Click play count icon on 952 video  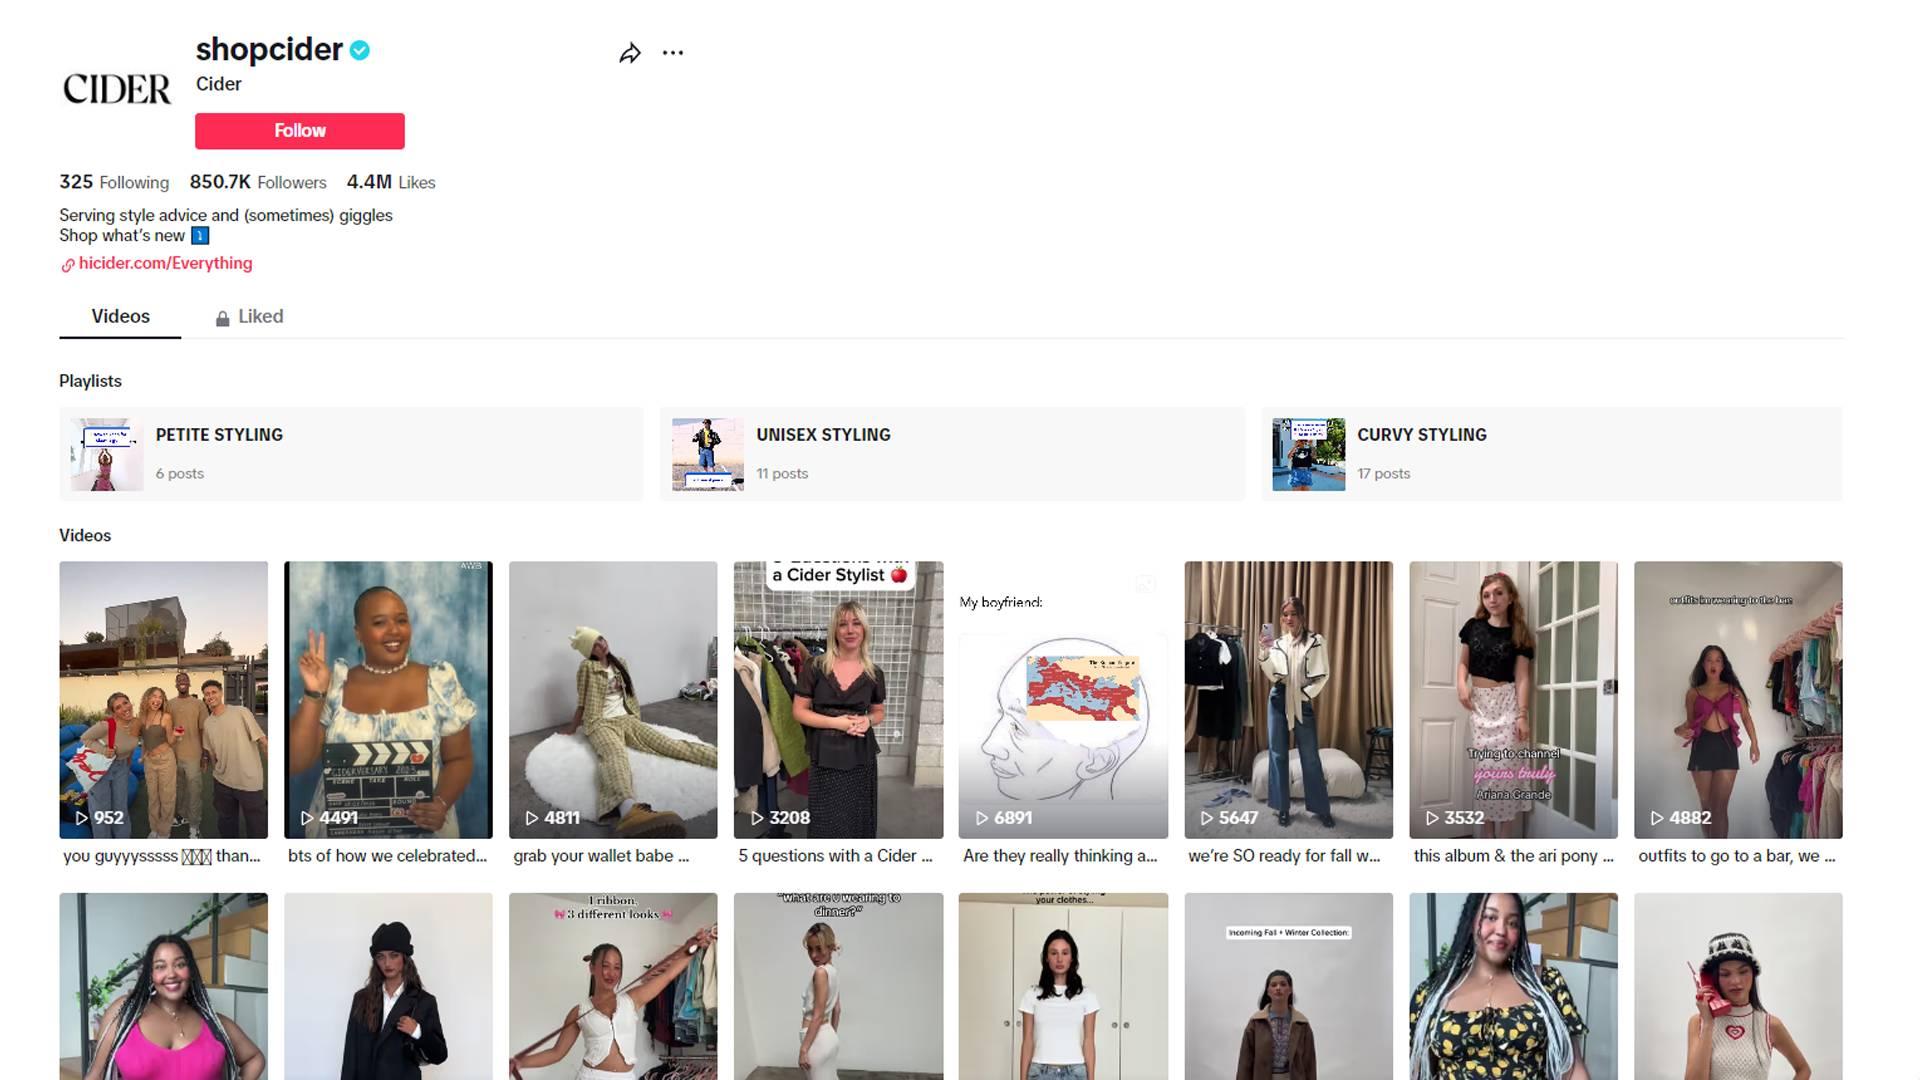coord(81,818)
